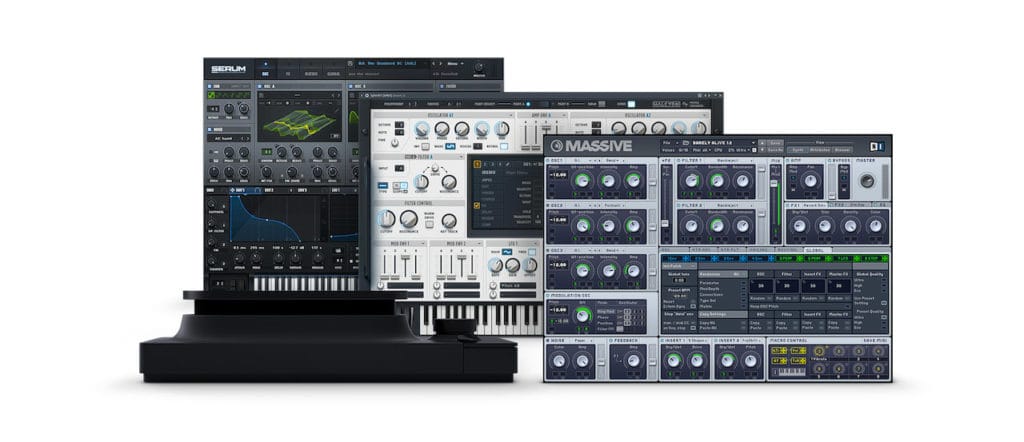
Task: Switch to Synth view in Massive
Action: pyautogui.click(x=798, y=150)
